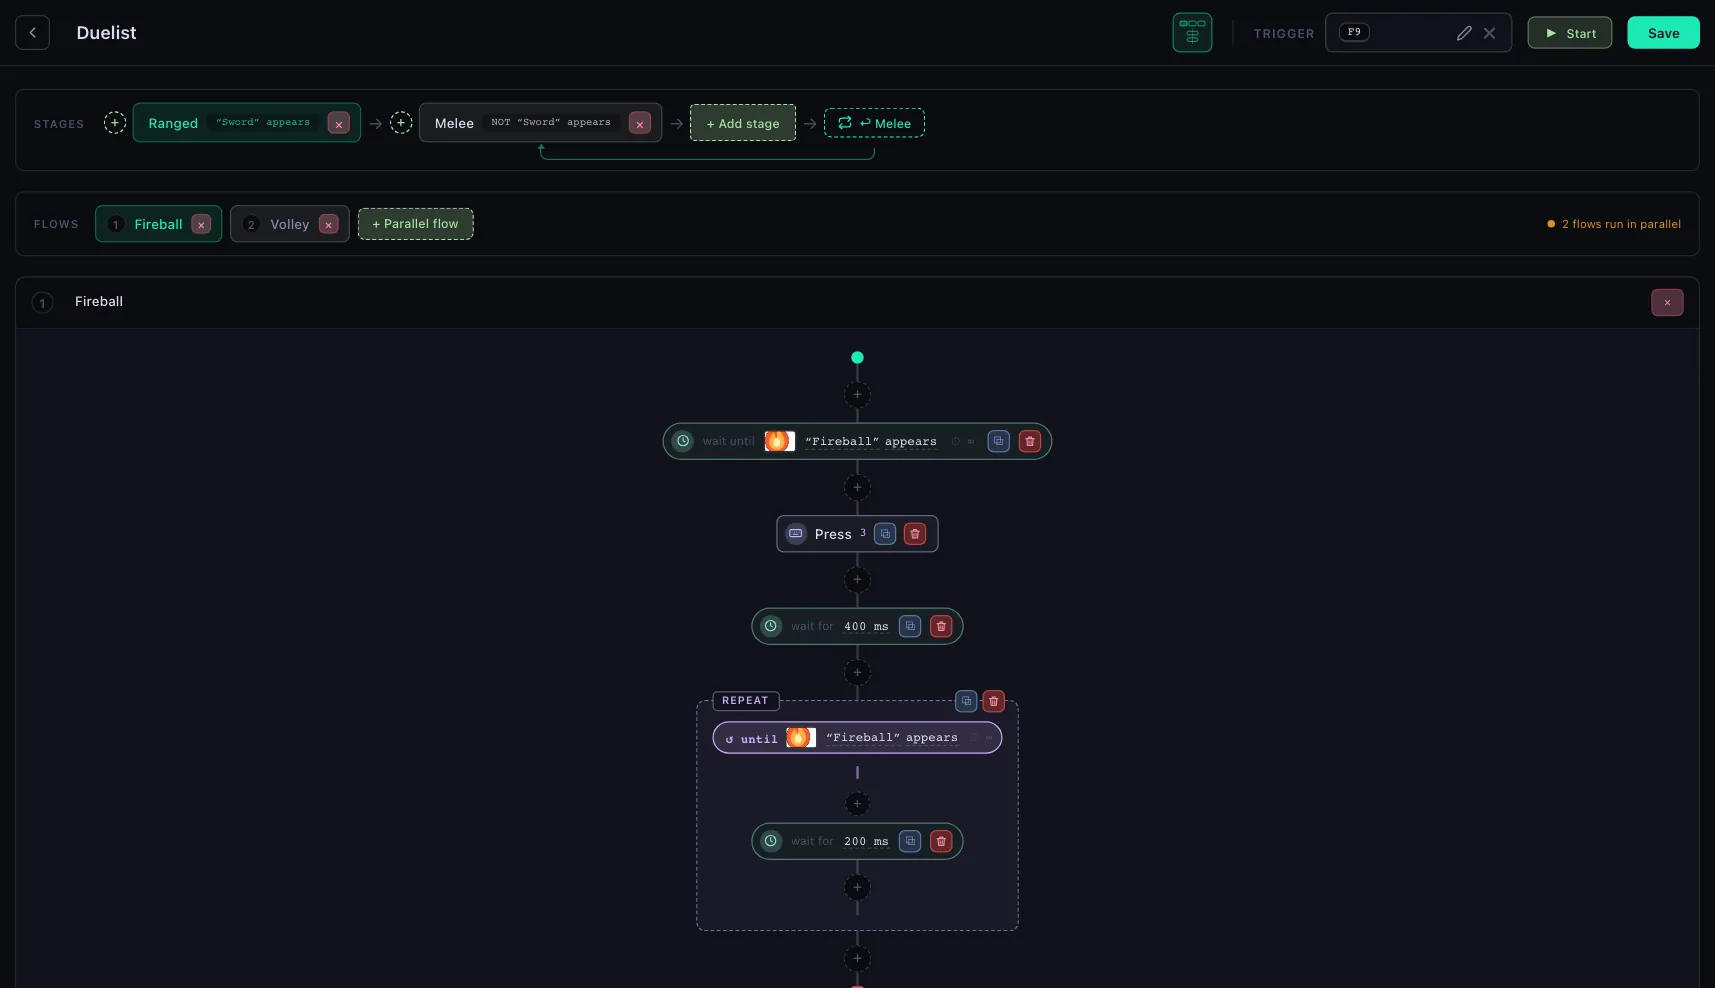Delete the Fireball flow tab
The width and height of the screenshot is (1715, 988).
coord(201,224)
